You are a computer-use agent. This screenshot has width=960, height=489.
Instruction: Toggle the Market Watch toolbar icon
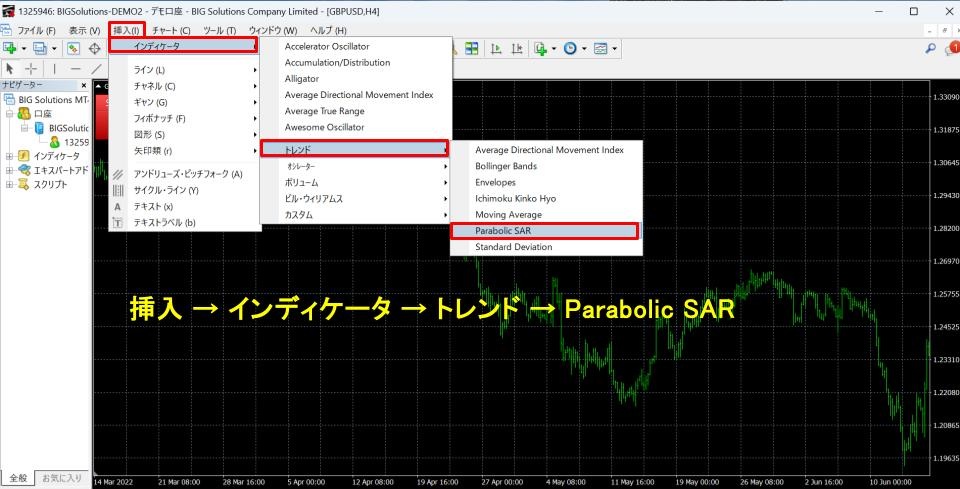click(73, 48)
